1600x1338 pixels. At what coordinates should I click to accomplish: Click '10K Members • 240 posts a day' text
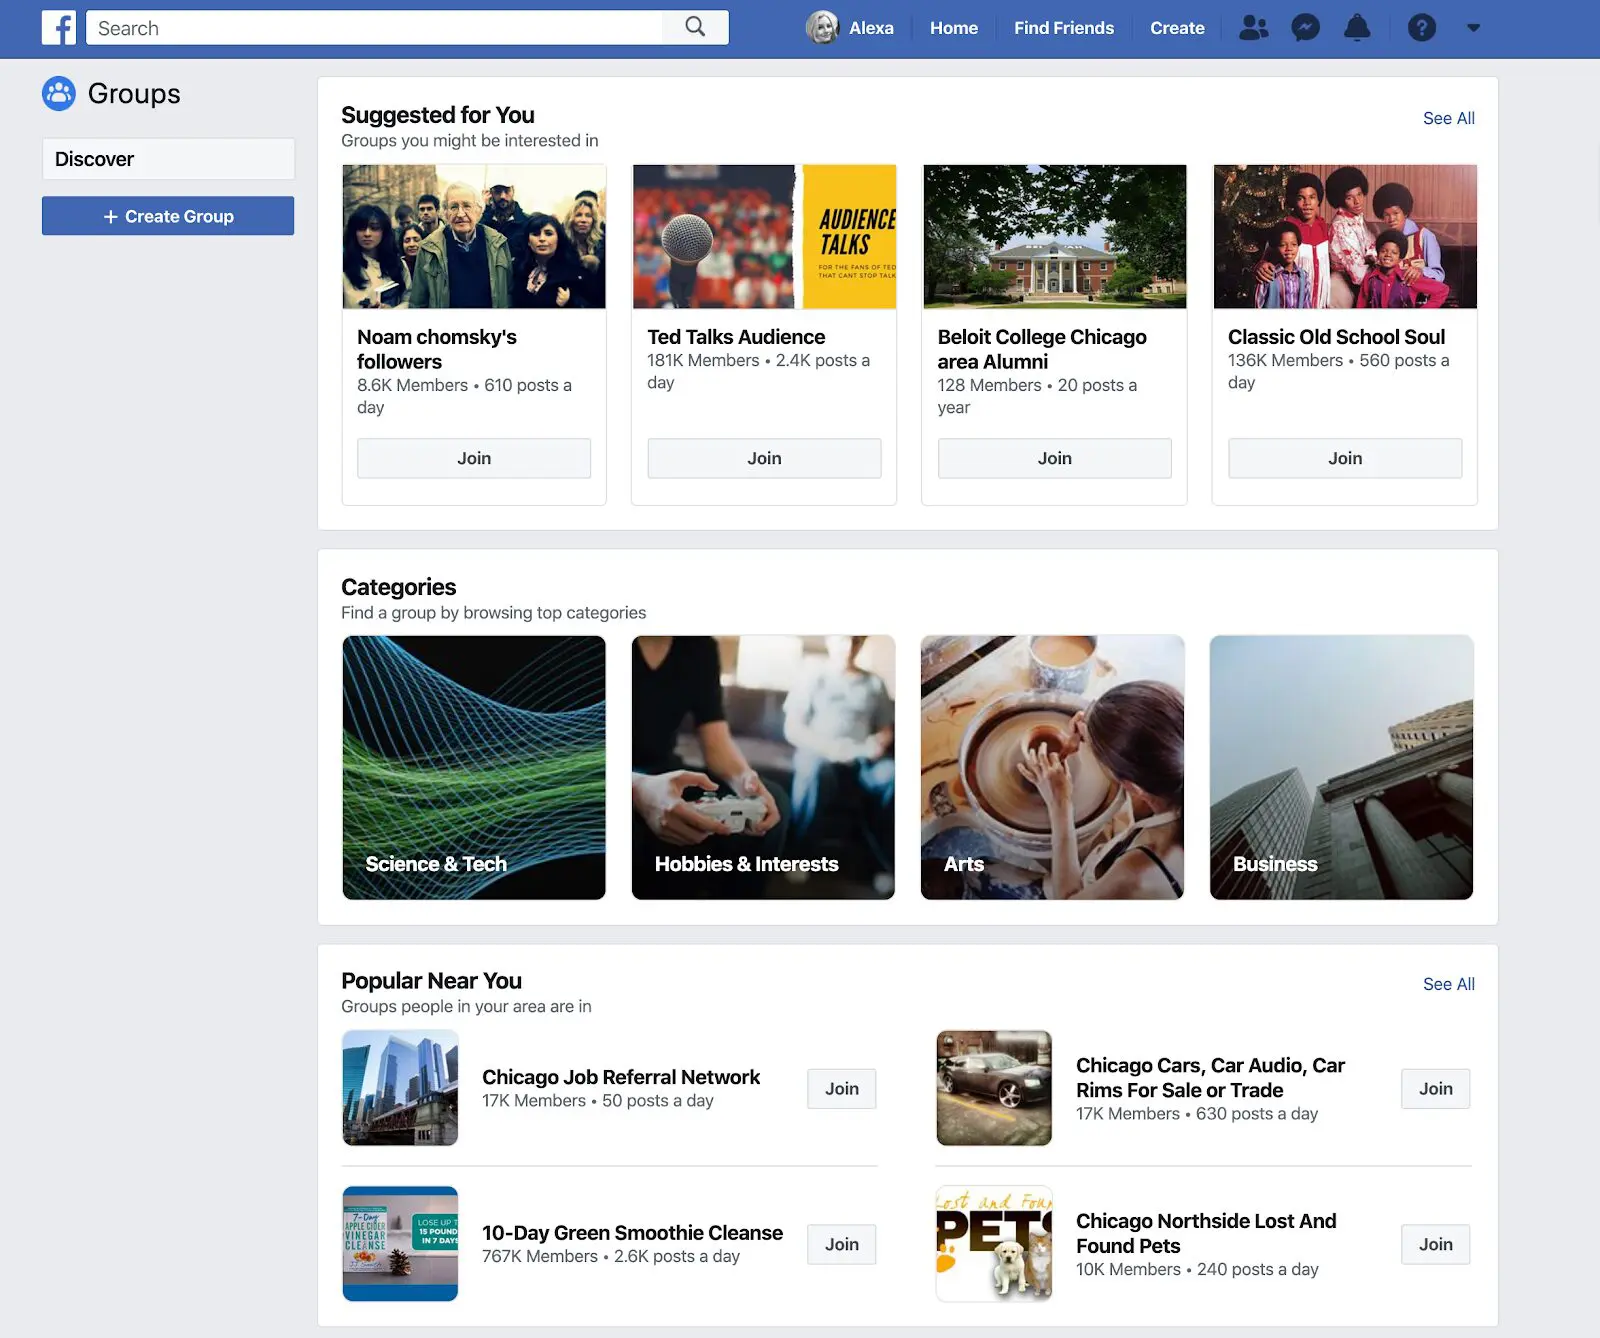coord(1197,1270)
